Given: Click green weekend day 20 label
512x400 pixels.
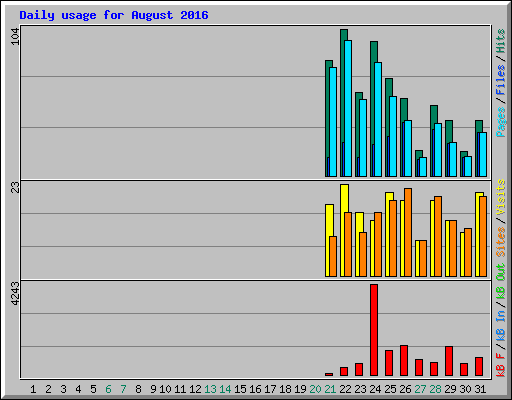Looking at the screenshot, I should point(315,389).
